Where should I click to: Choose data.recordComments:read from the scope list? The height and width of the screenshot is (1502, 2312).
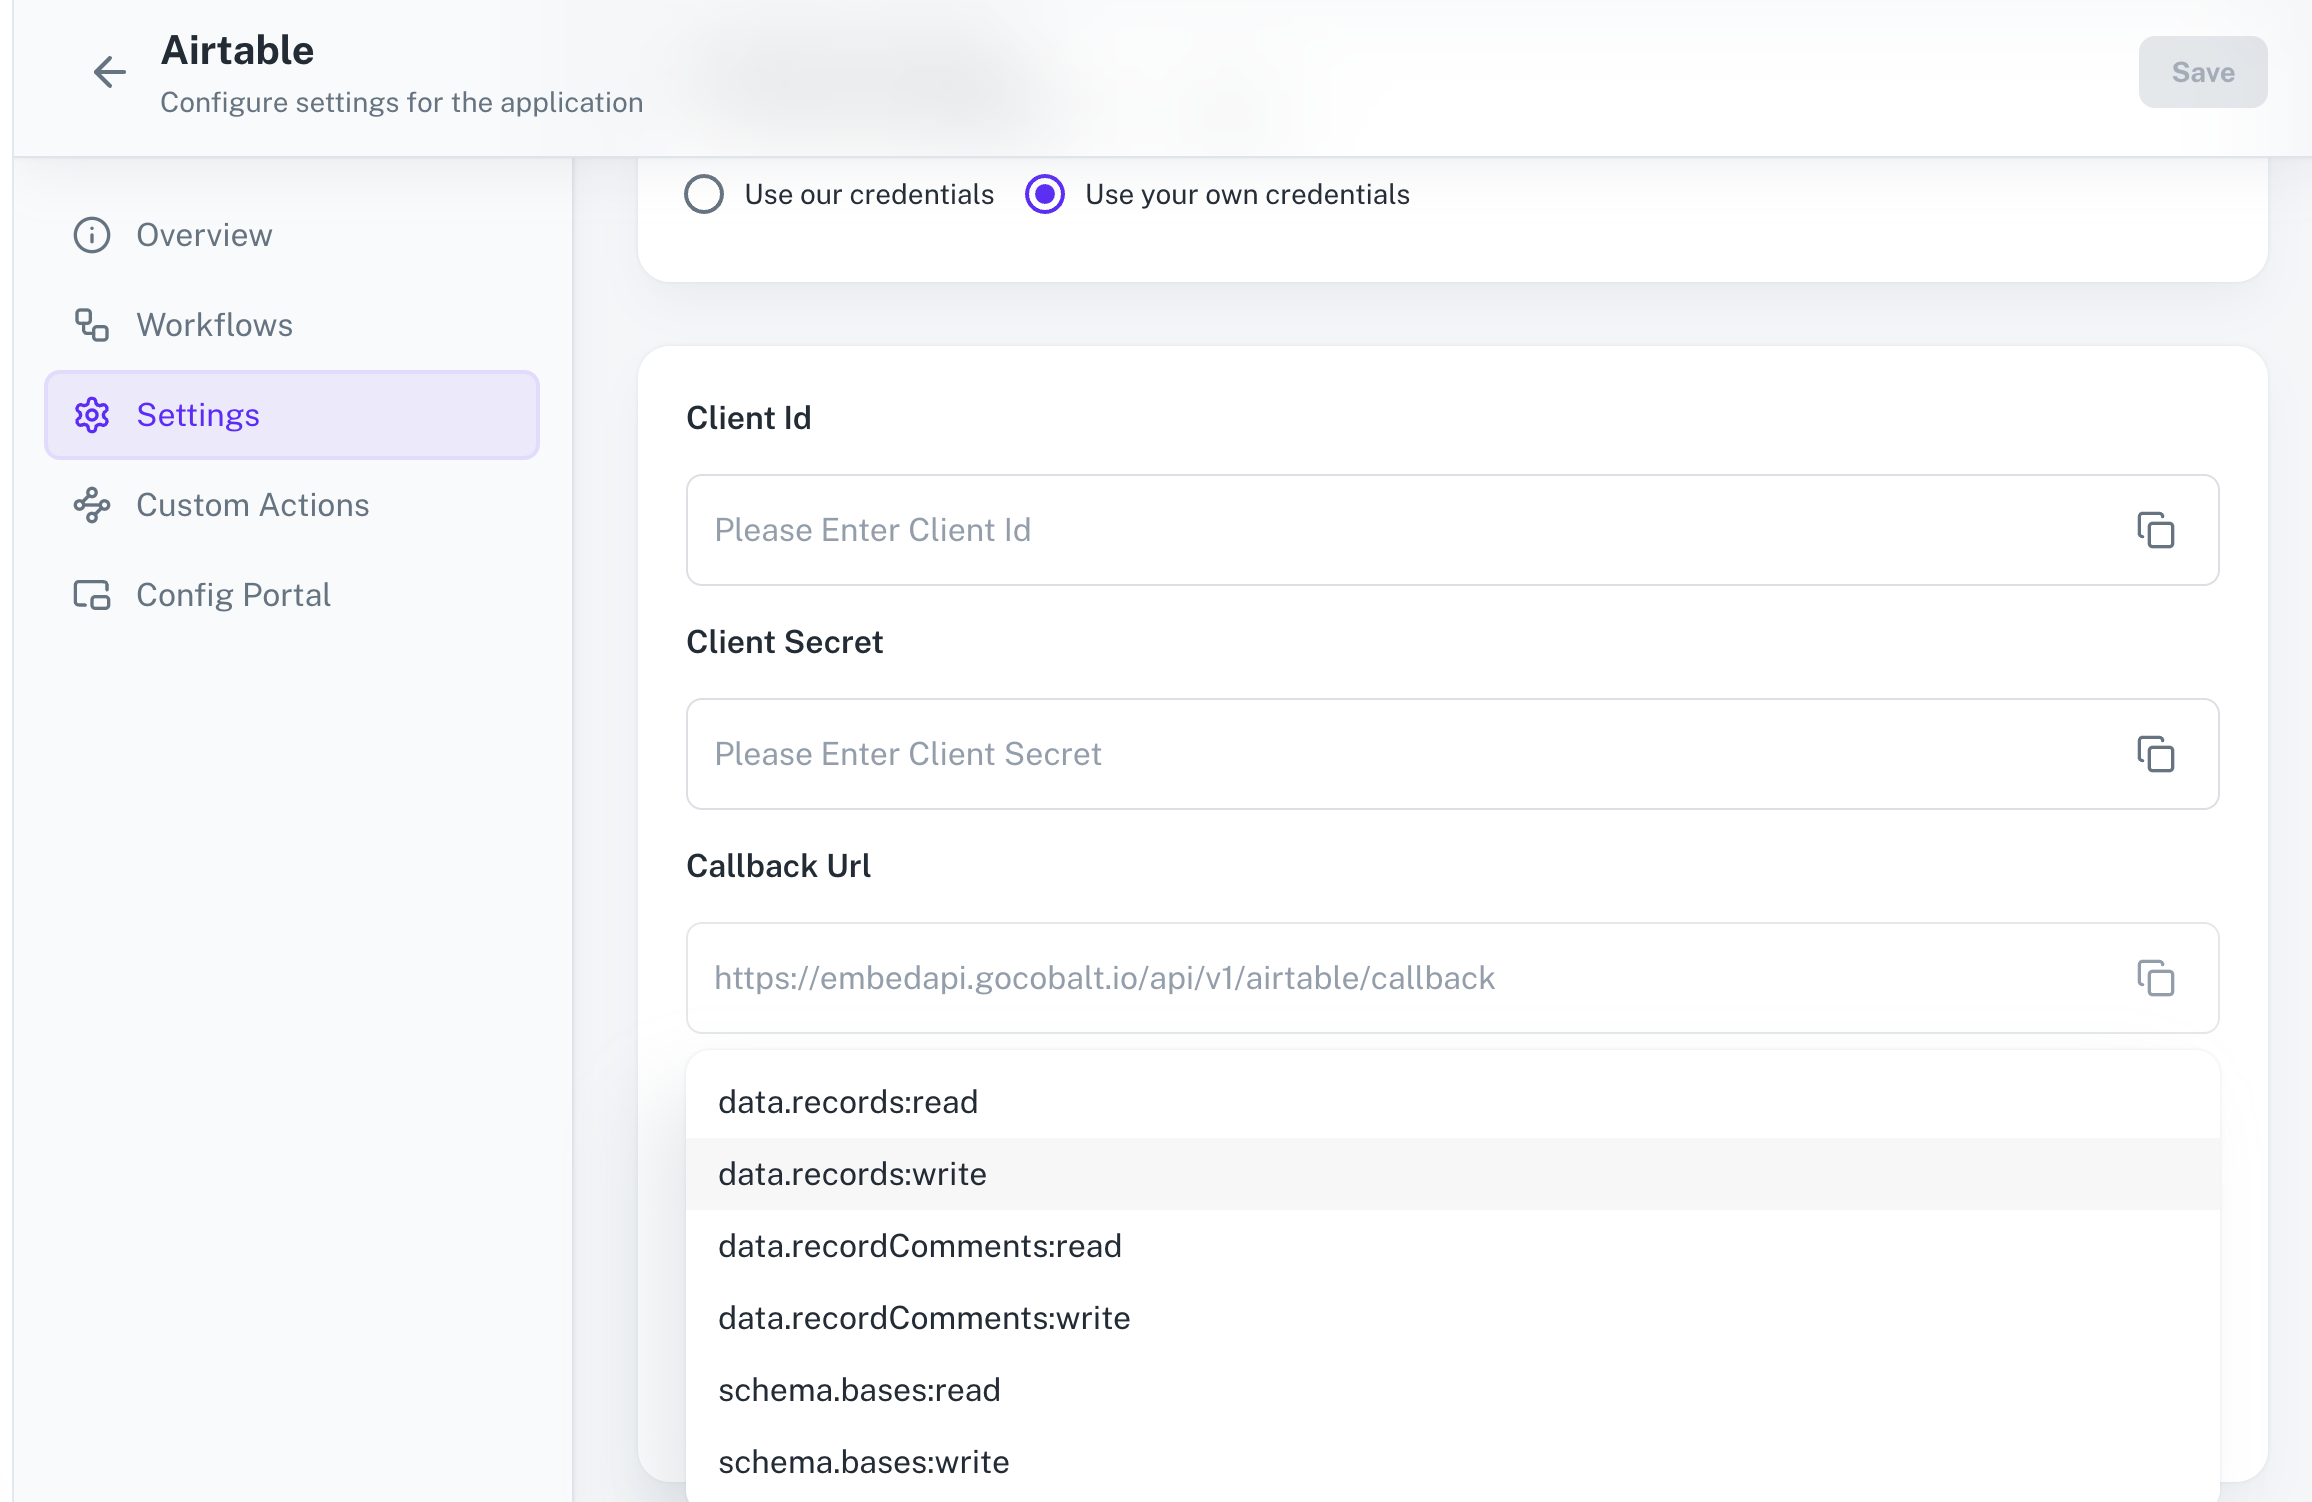[x=919, y=1245]
